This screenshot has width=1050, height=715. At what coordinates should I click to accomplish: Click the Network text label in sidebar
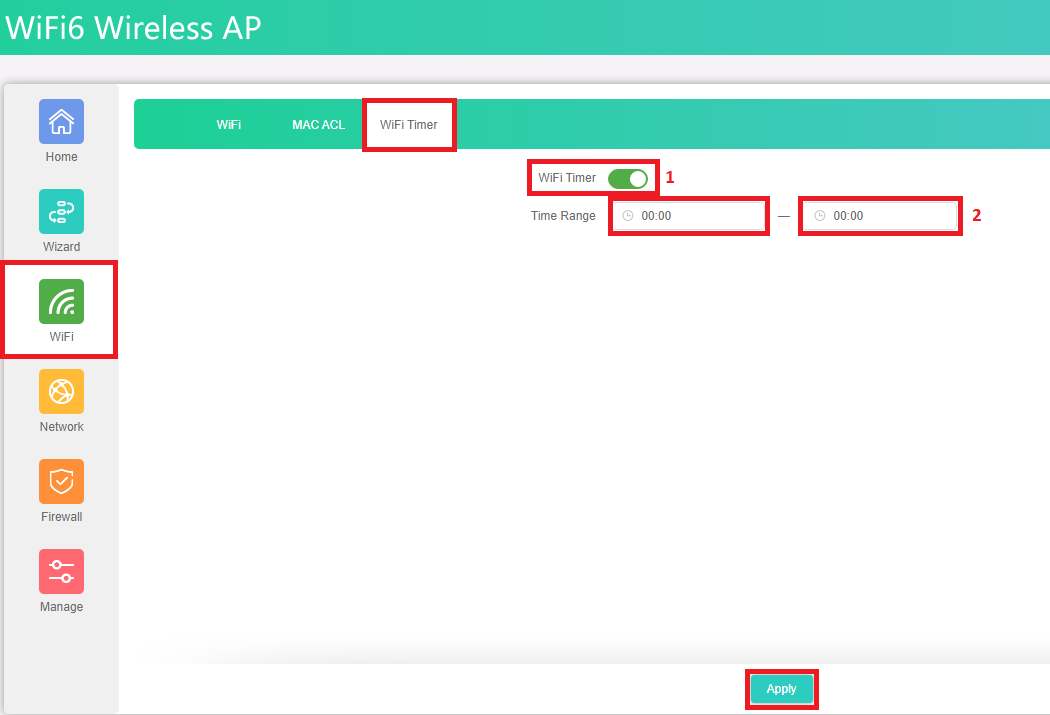point(61,427)
